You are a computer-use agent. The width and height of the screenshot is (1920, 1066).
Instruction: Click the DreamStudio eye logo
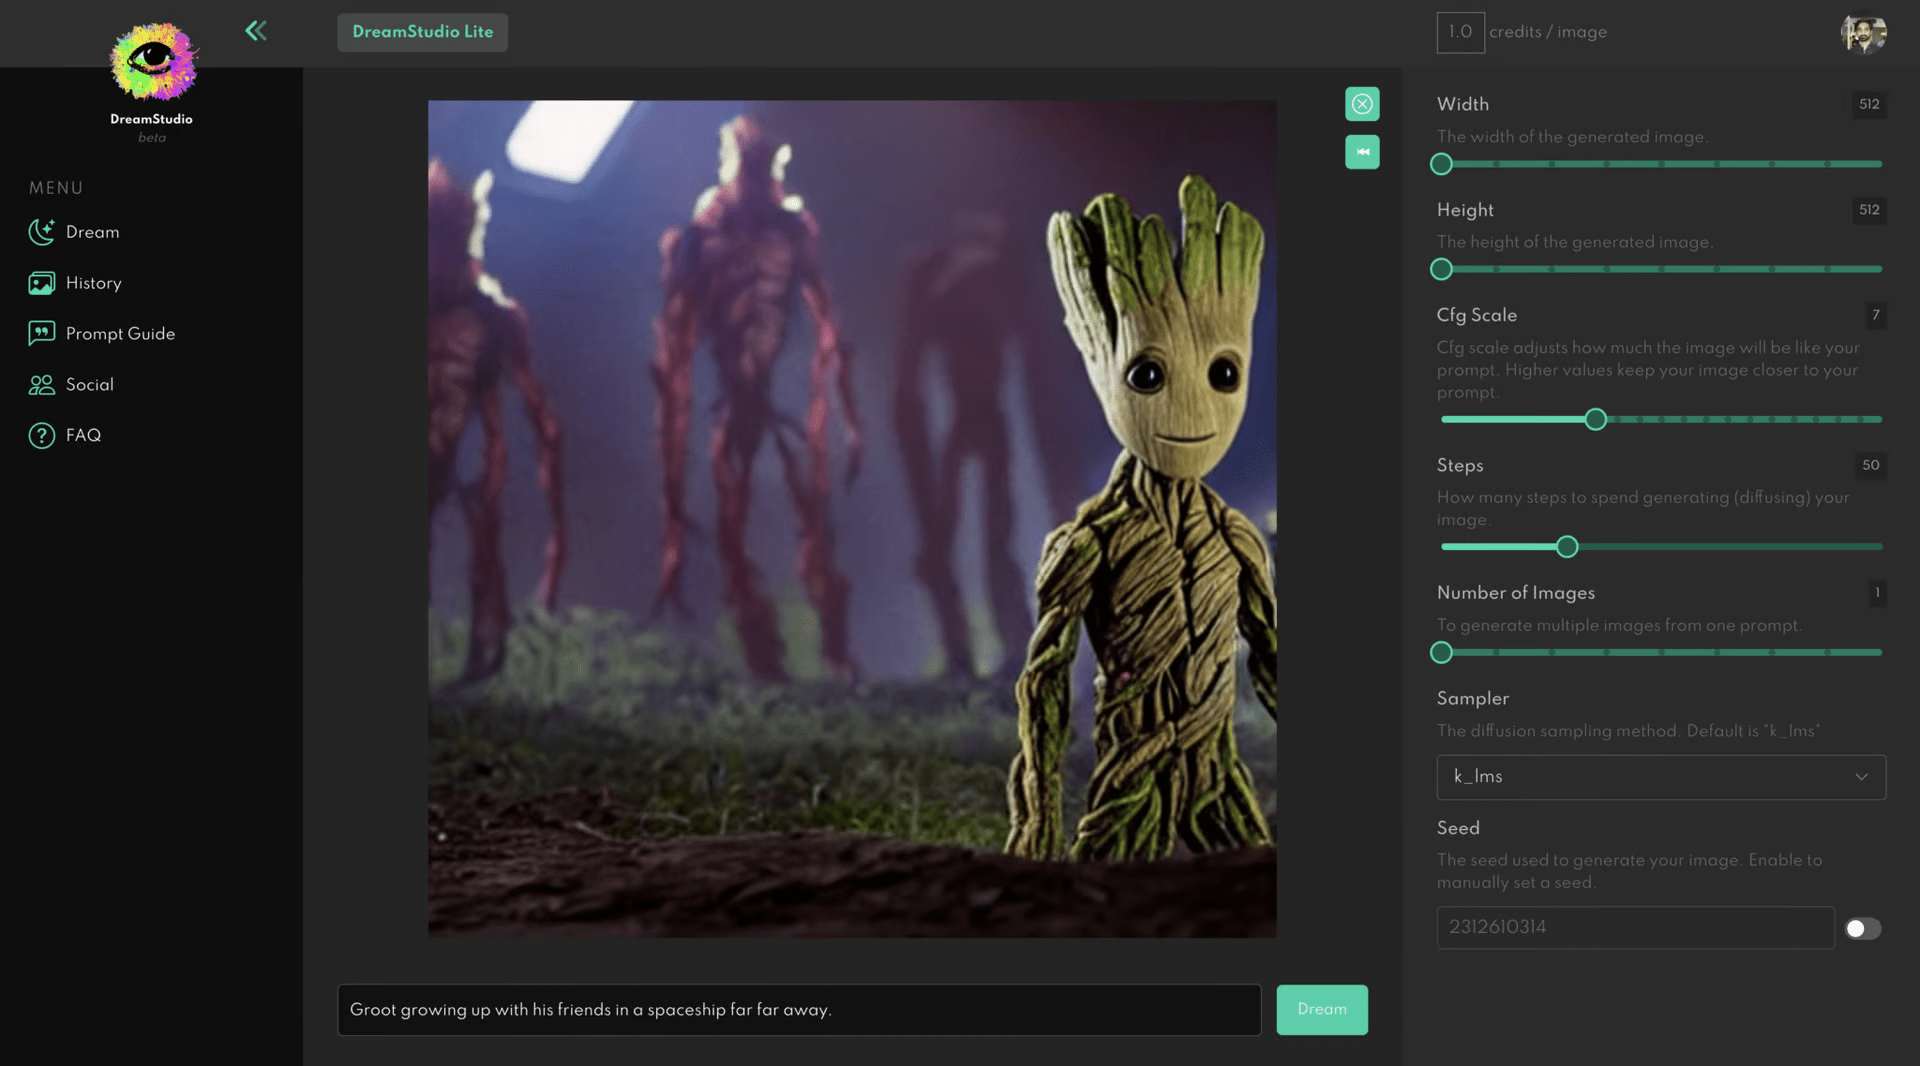[152, 60]
